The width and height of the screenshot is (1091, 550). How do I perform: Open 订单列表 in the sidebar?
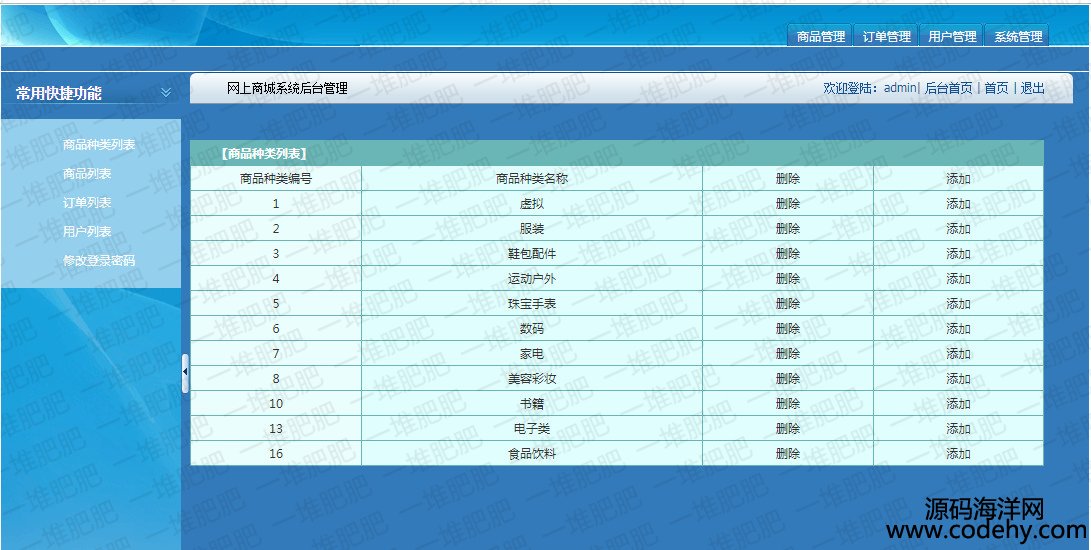pos(87,203)
